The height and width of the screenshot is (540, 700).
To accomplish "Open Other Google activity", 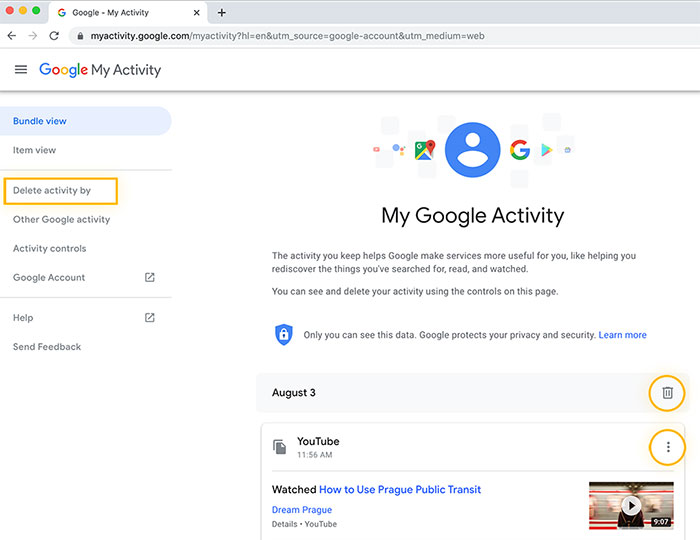I will pos(61,219).
